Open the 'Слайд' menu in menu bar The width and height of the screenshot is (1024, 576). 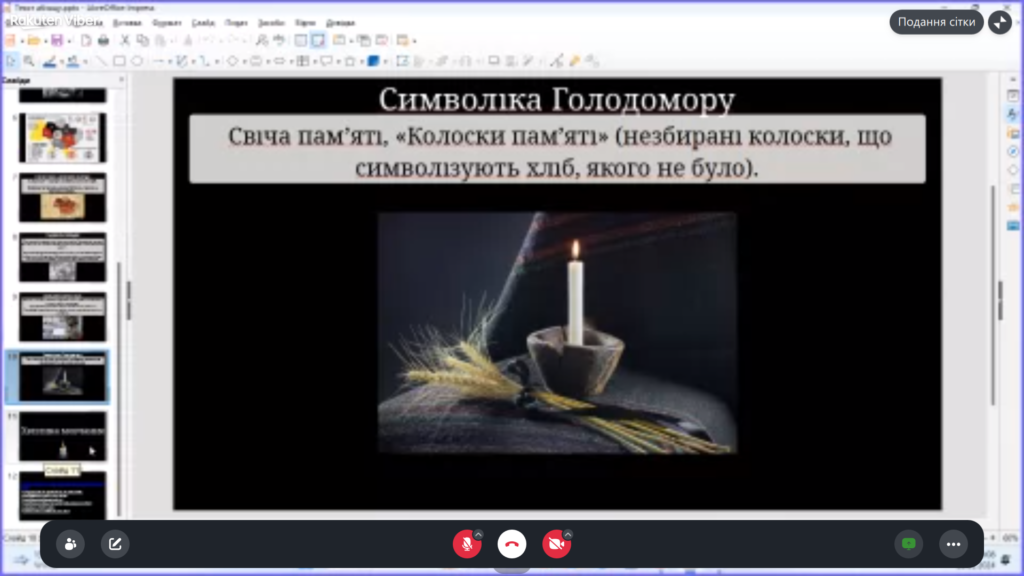coord(203,22)
